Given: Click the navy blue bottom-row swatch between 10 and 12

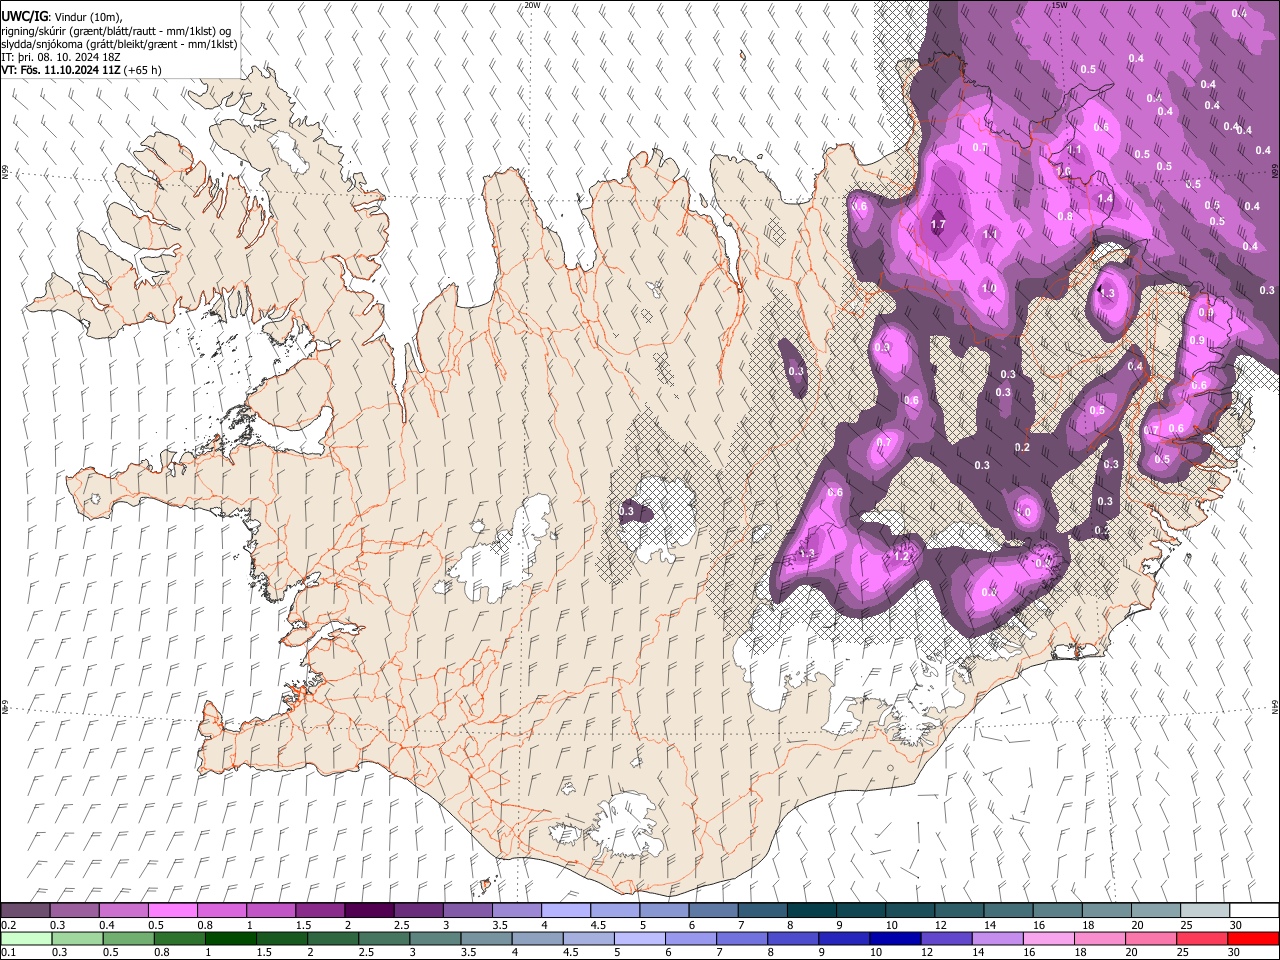Looking at the screenshot, I should [x=896, y=938].
